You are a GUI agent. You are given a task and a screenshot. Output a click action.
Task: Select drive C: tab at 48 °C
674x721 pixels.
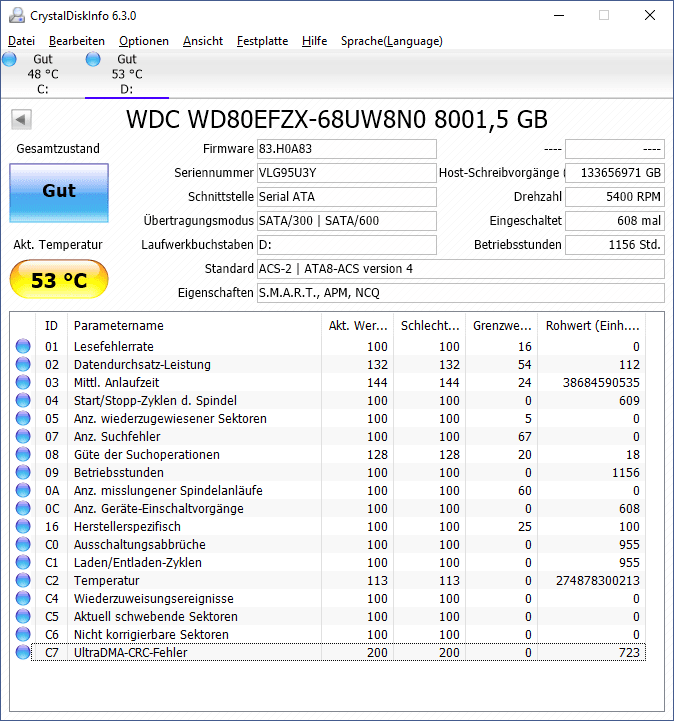43,74
